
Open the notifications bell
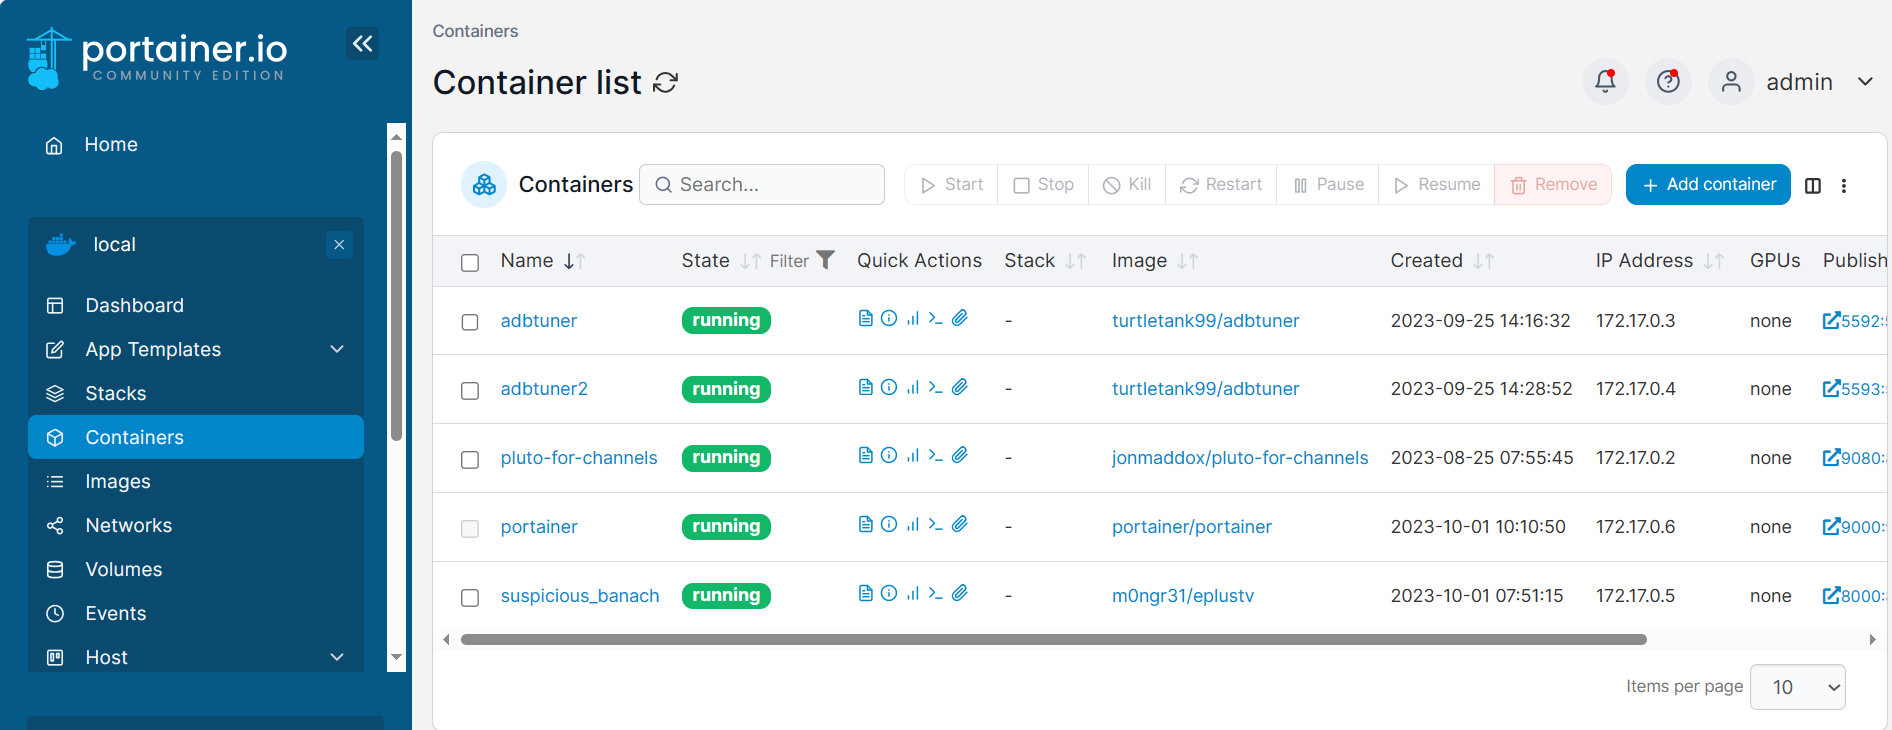click(x=1605, y=81)
